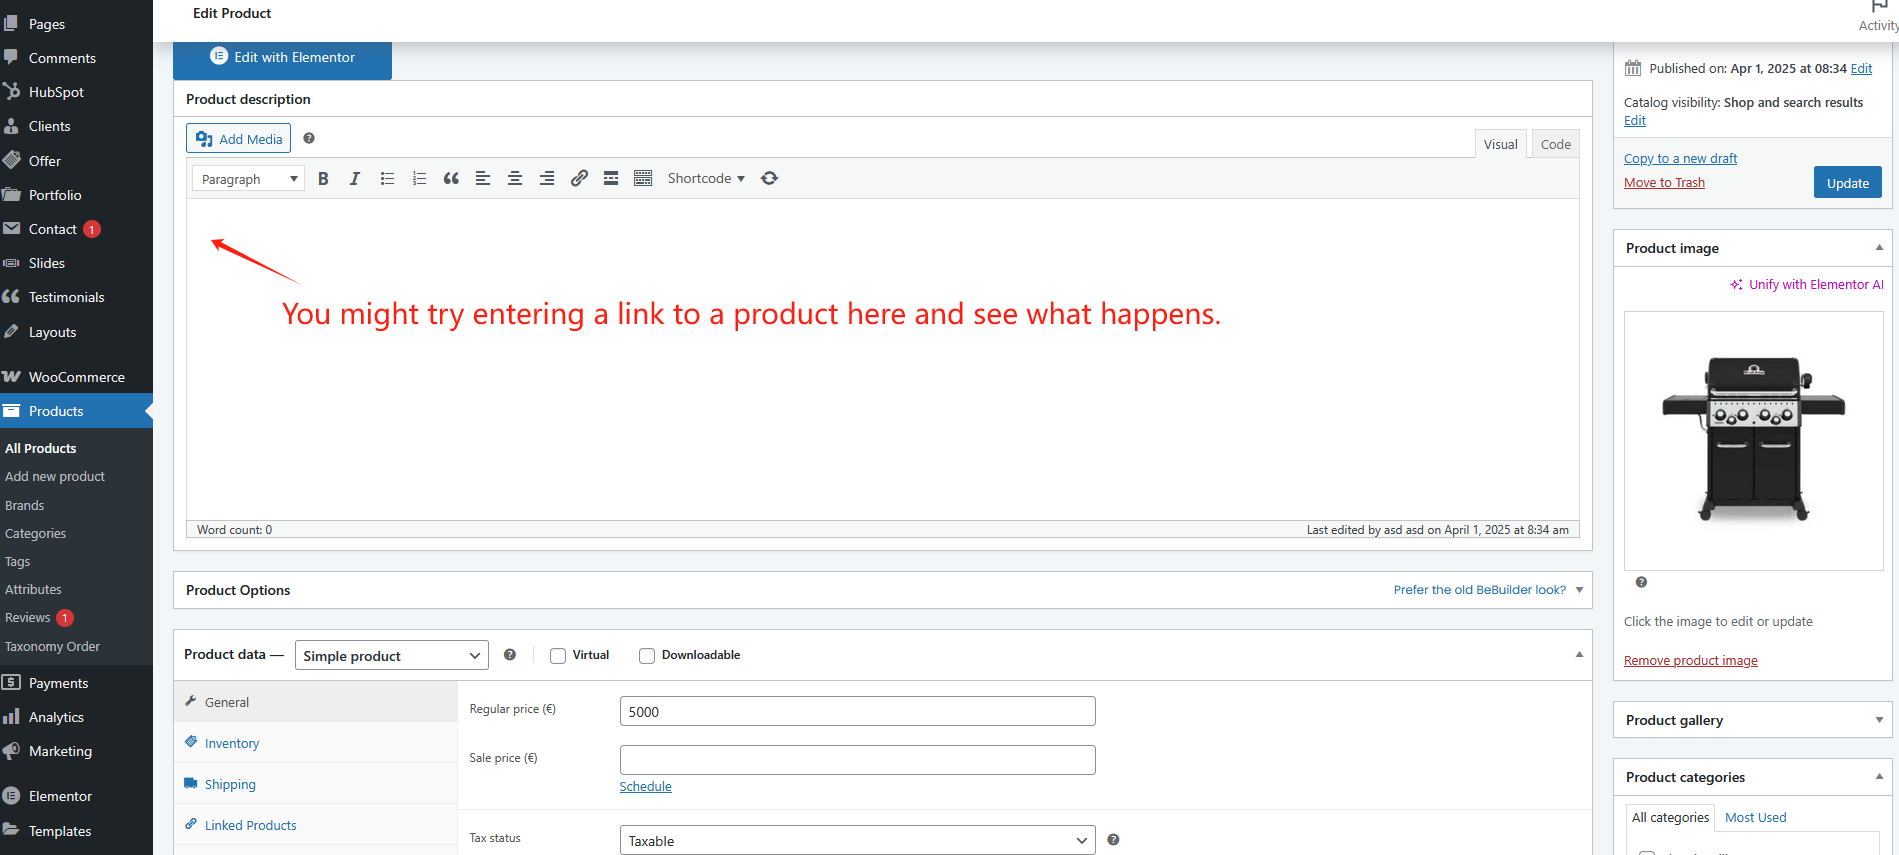This screenshot has height=855, width=1899.
Task: Switch to the Code editor tab
Action: pos(1555,144)
